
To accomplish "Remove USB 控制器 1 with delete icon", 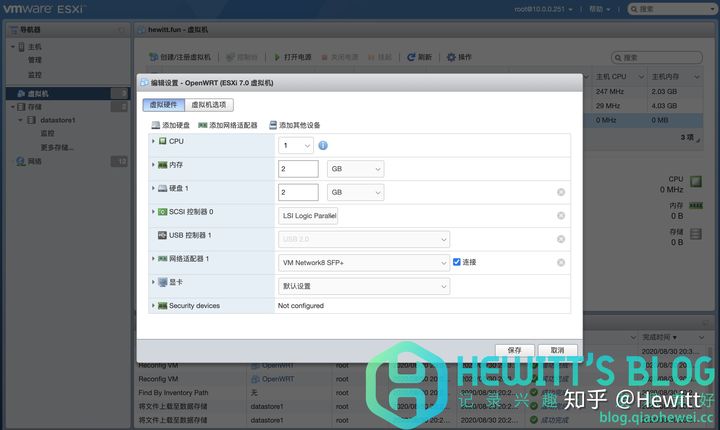I will pyautogui.click(x=561, y=239).
